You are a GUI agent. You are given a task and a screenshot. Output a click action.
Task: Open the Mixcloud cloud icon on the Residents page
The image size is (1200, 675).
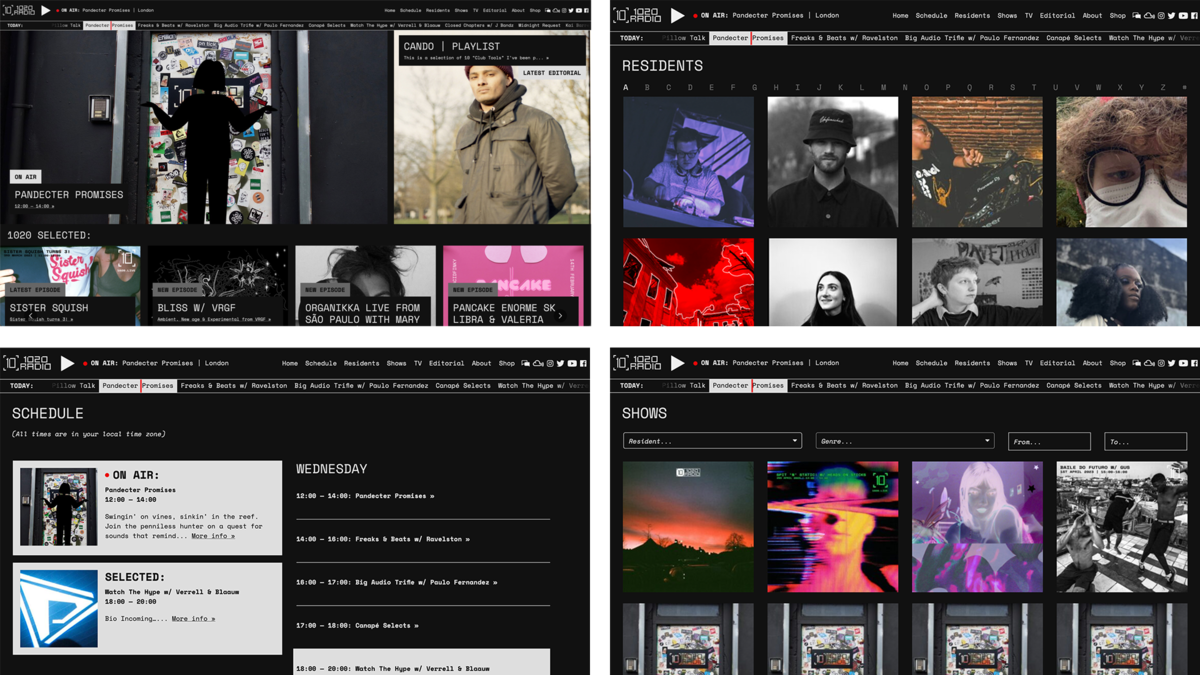click(x=1149, y=16)
